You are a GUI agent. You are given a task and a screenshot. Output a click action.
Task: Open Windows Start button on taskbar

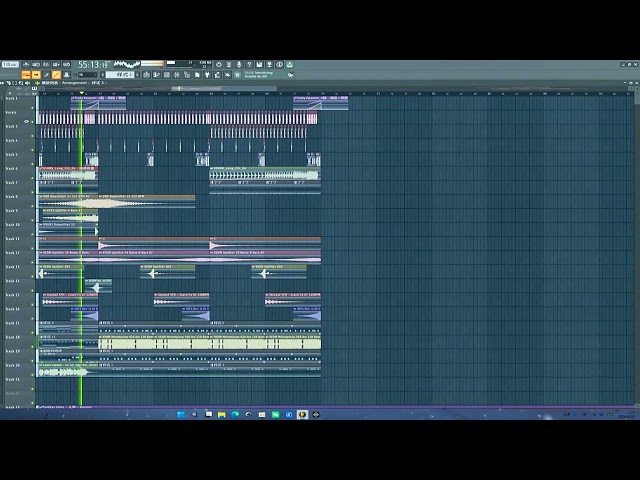[181, 415]
